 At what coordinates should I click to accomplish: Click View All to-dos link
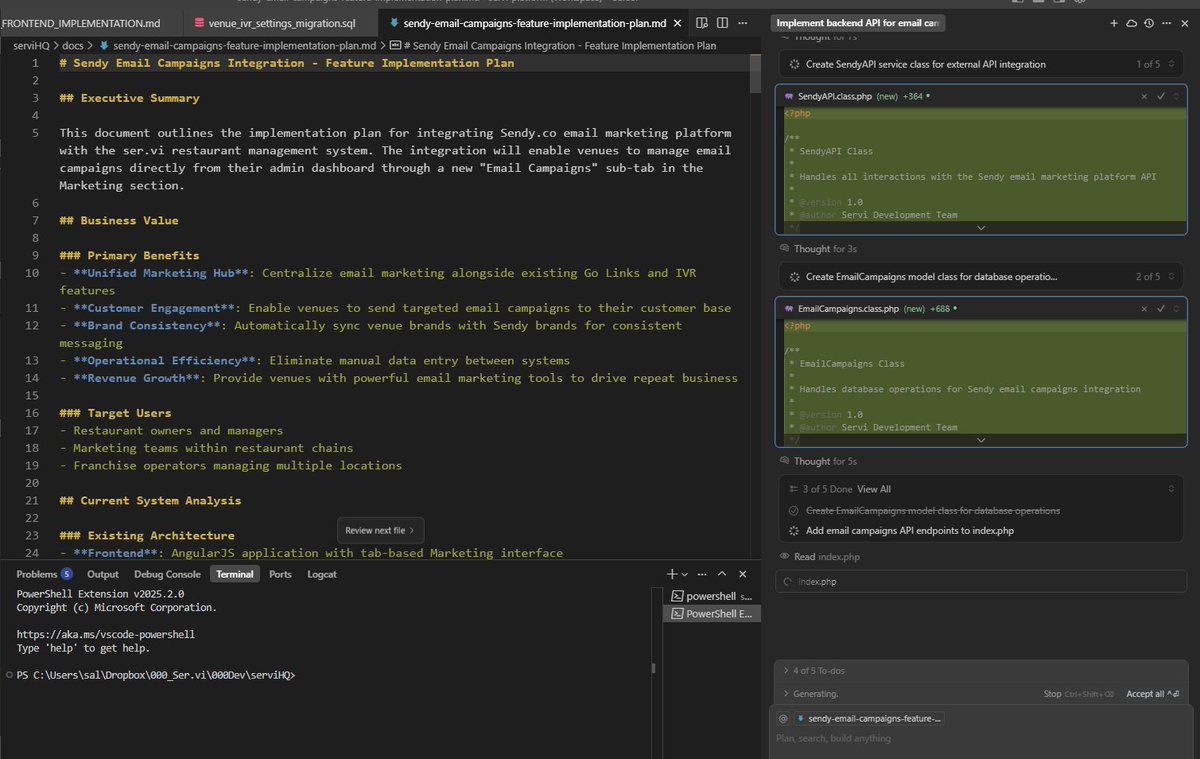coord(874,489)
